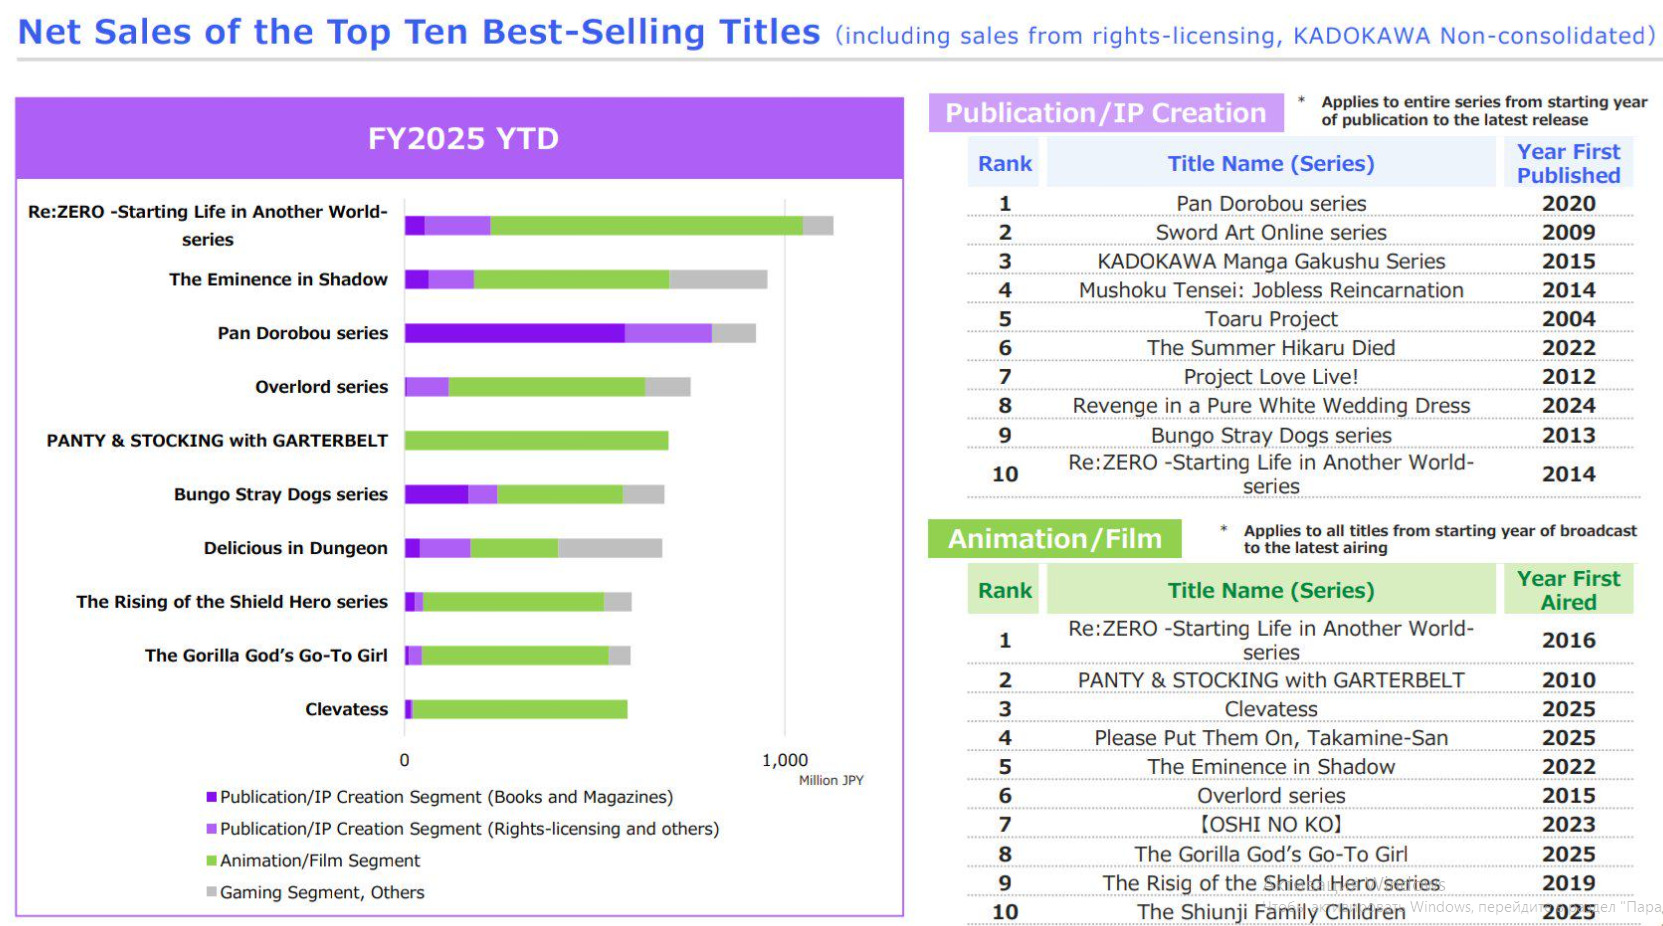1663x926 pixels.
Task: Click the Delicious in Dungeon gray bar segment
Action: [609, 548]
